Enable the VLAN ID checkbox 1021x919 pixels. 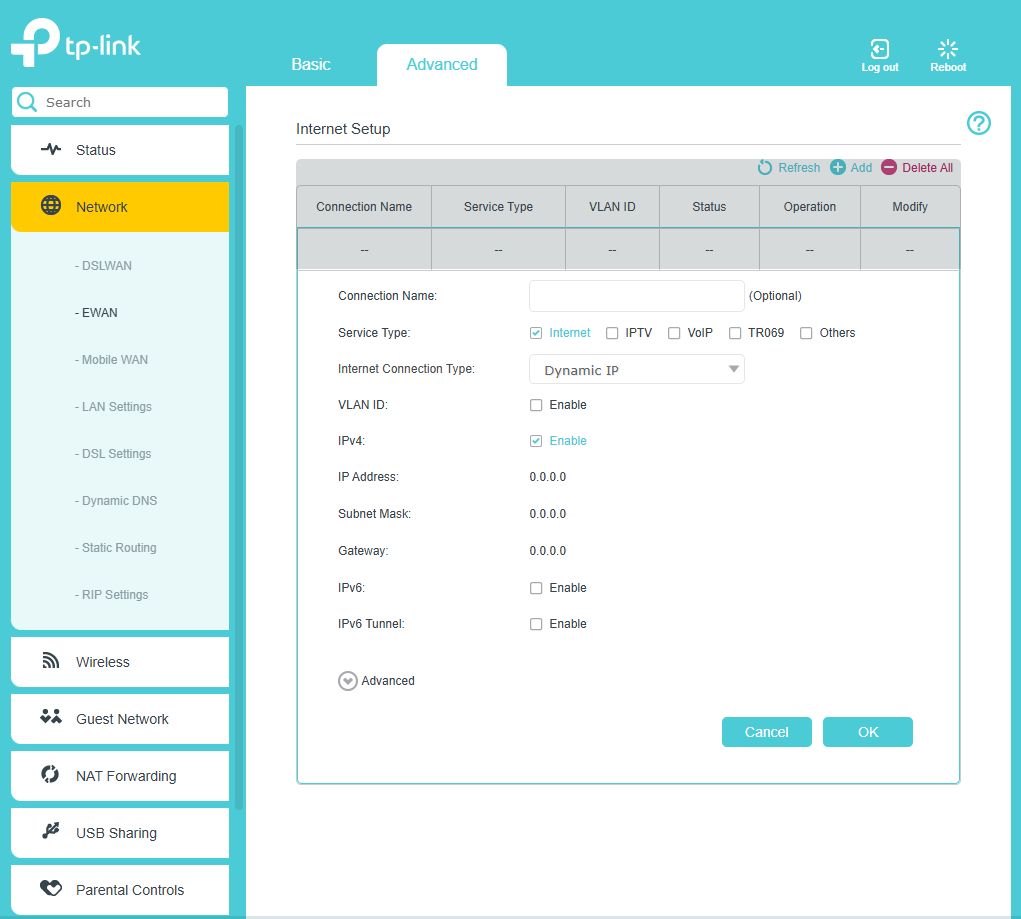coord(536,405)
